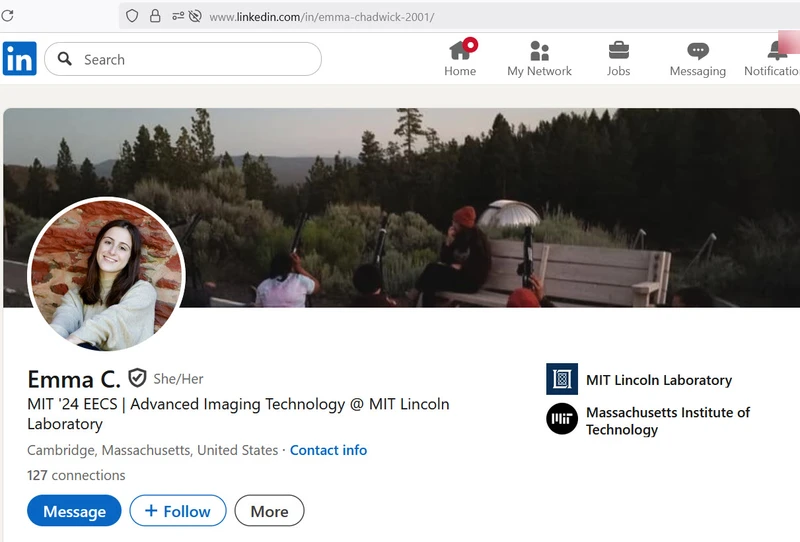800x542 pixels.
Task: Click the LinkedIn logo
Action: (19, 59)
